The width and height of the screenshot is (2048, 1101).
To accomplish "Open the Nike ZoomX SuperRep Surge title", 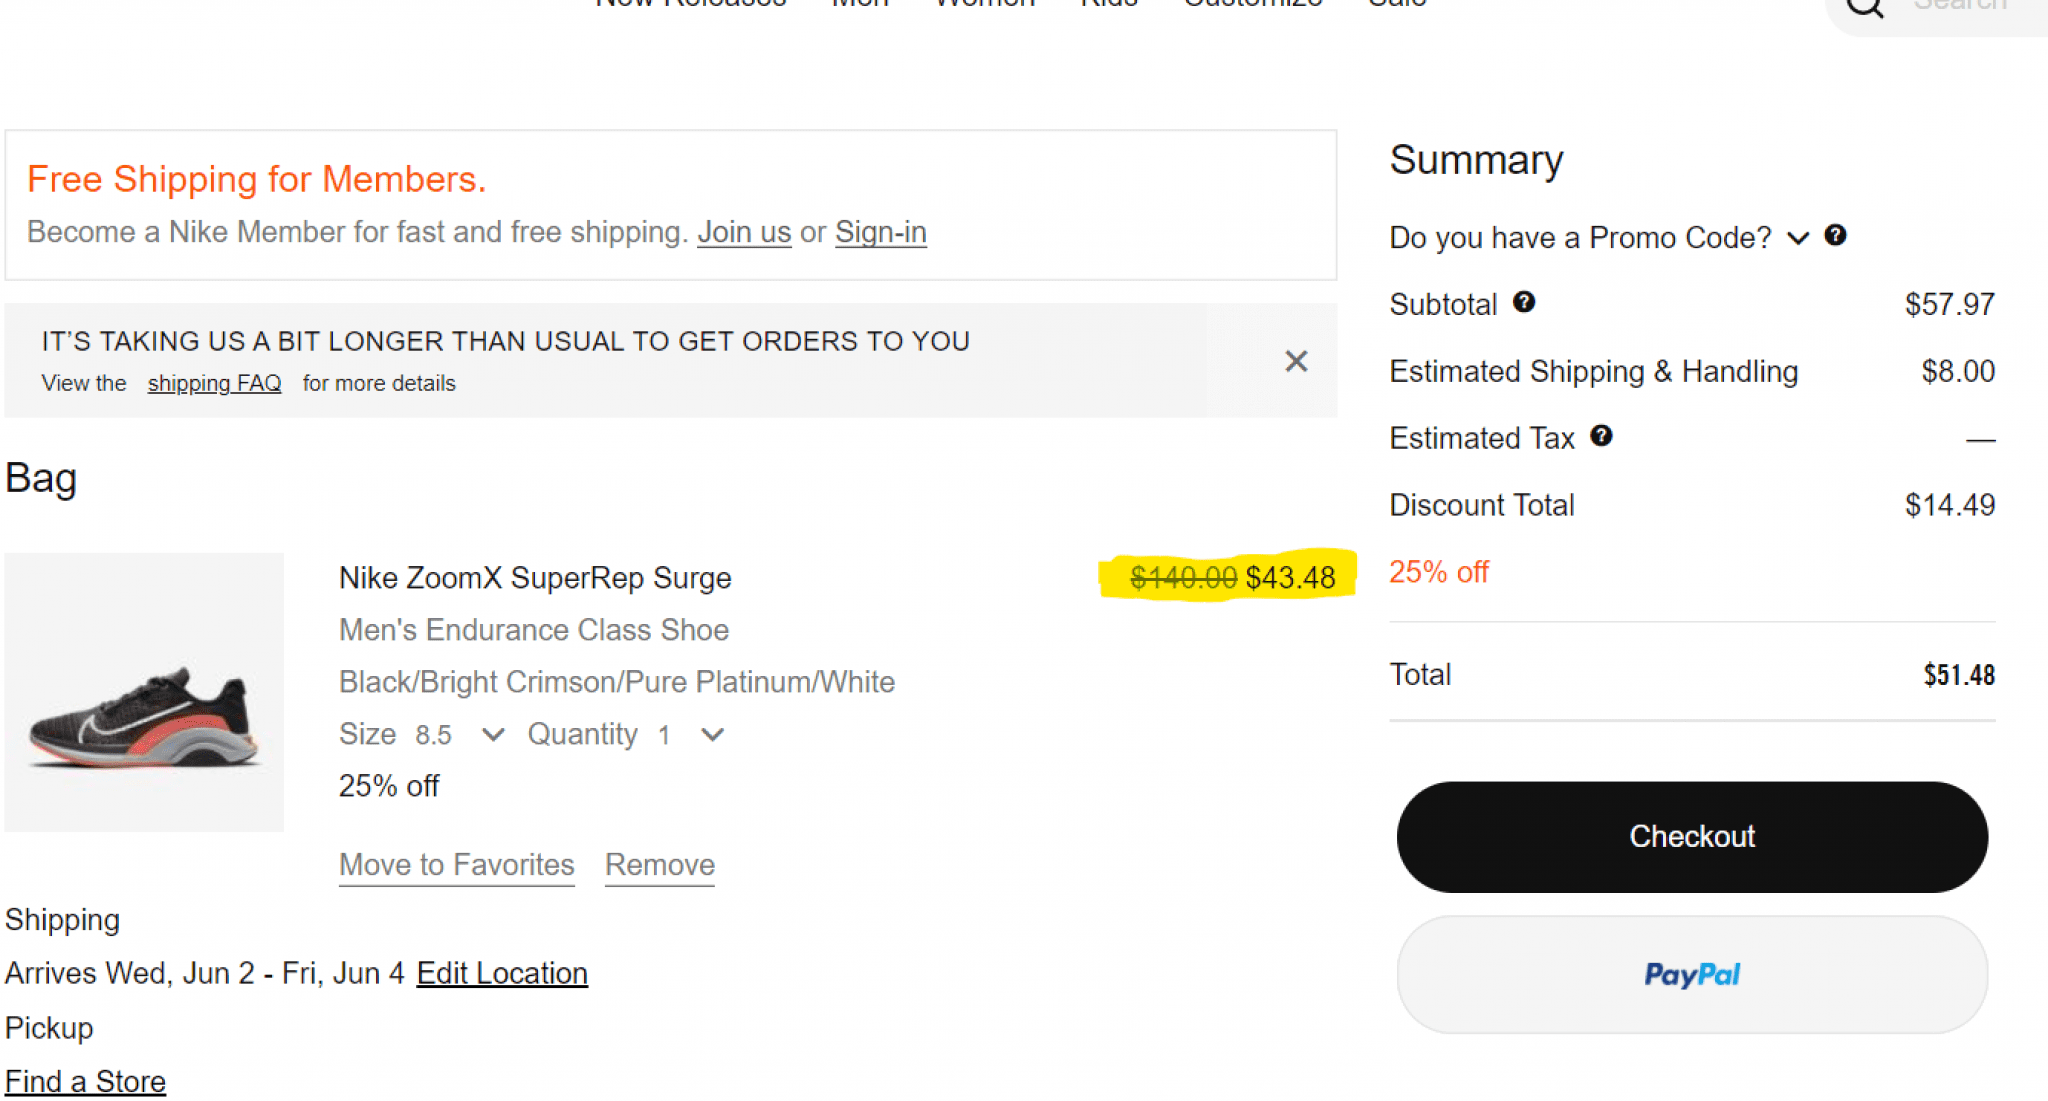I will (x=535, y=578).
